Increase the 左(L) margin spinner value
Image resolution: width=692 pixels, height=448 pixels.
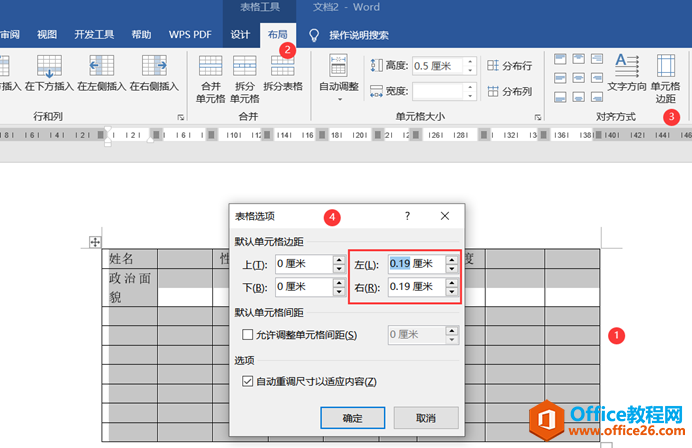451,260
